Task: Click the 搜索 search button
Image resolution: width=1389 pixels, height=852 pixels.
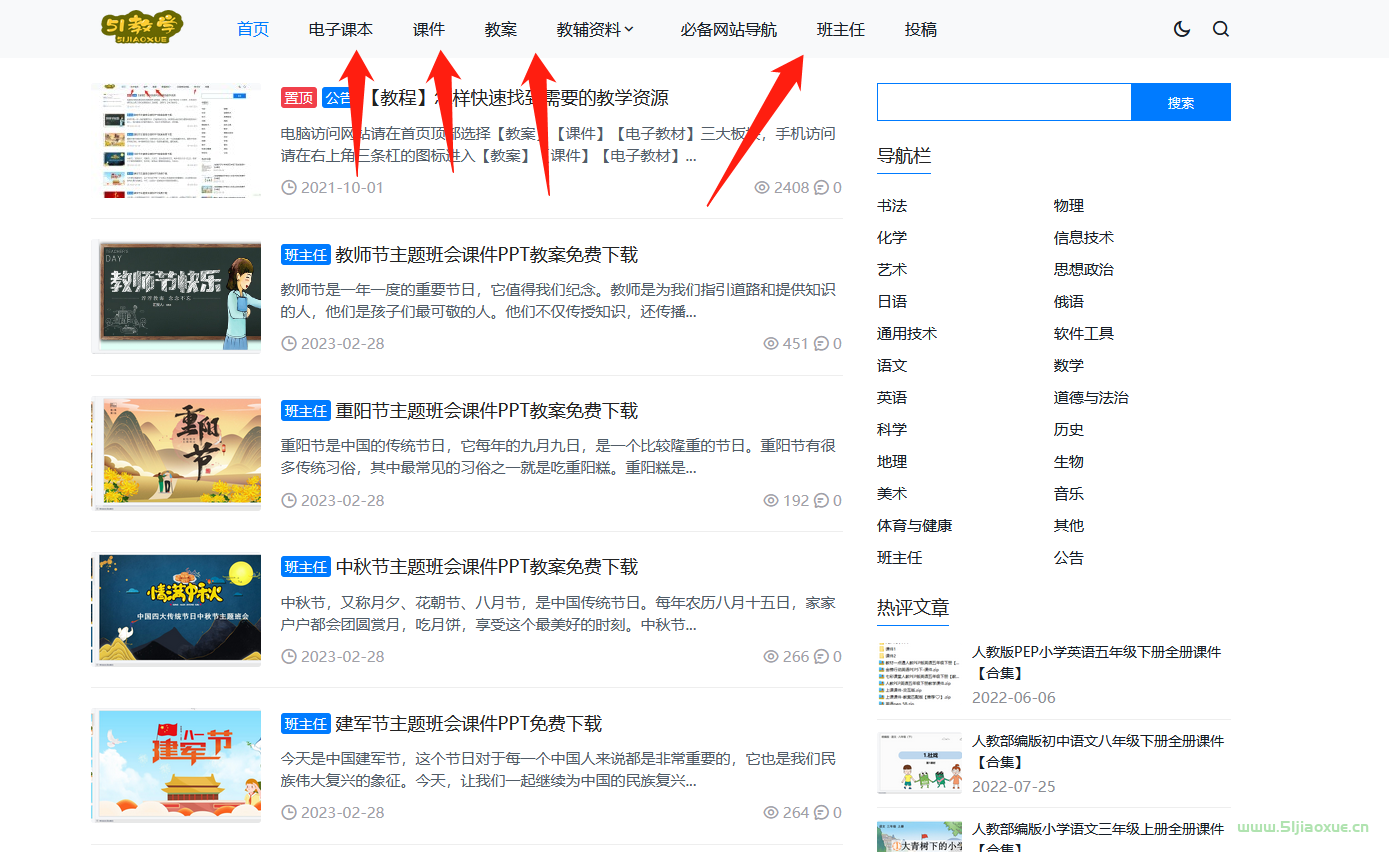Action: tap(1181, 101)
